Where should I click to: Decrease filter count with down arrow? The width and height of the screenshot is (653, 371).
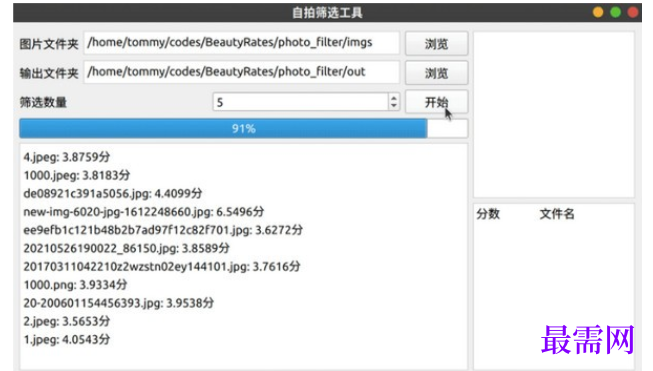[x=394, y=106]
